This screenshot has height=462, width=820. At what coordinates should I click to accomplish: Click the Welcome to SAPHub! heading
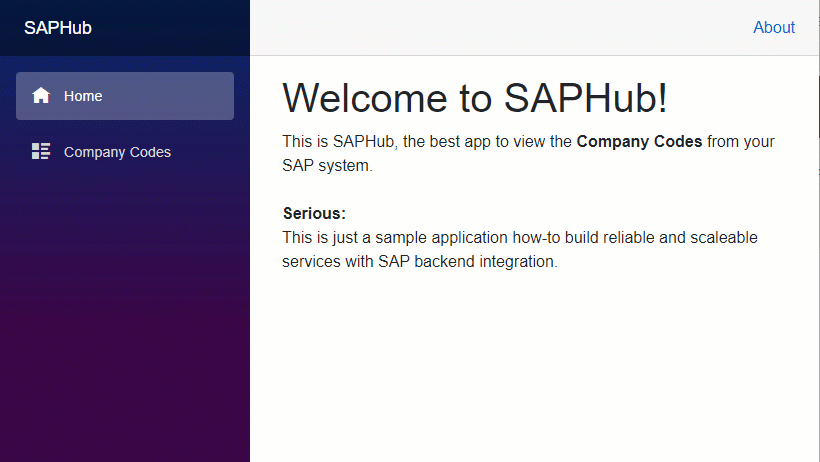pyautogui.click(x=475, y=98)
